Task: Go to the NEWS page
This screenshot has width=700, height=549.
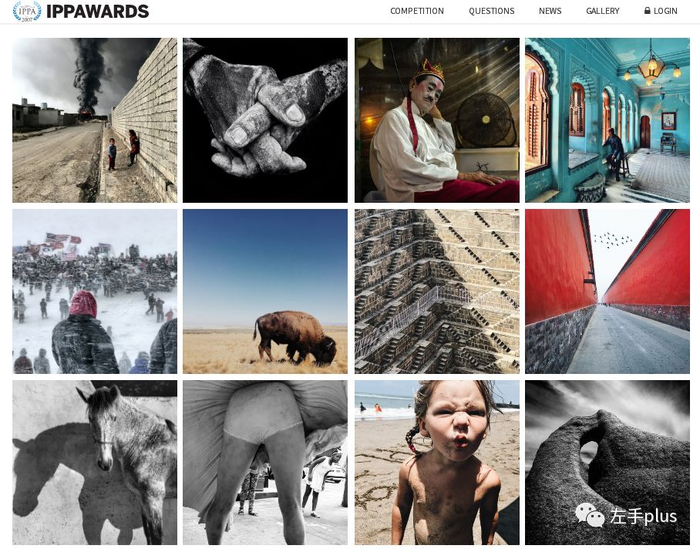Action: point(550,11)
